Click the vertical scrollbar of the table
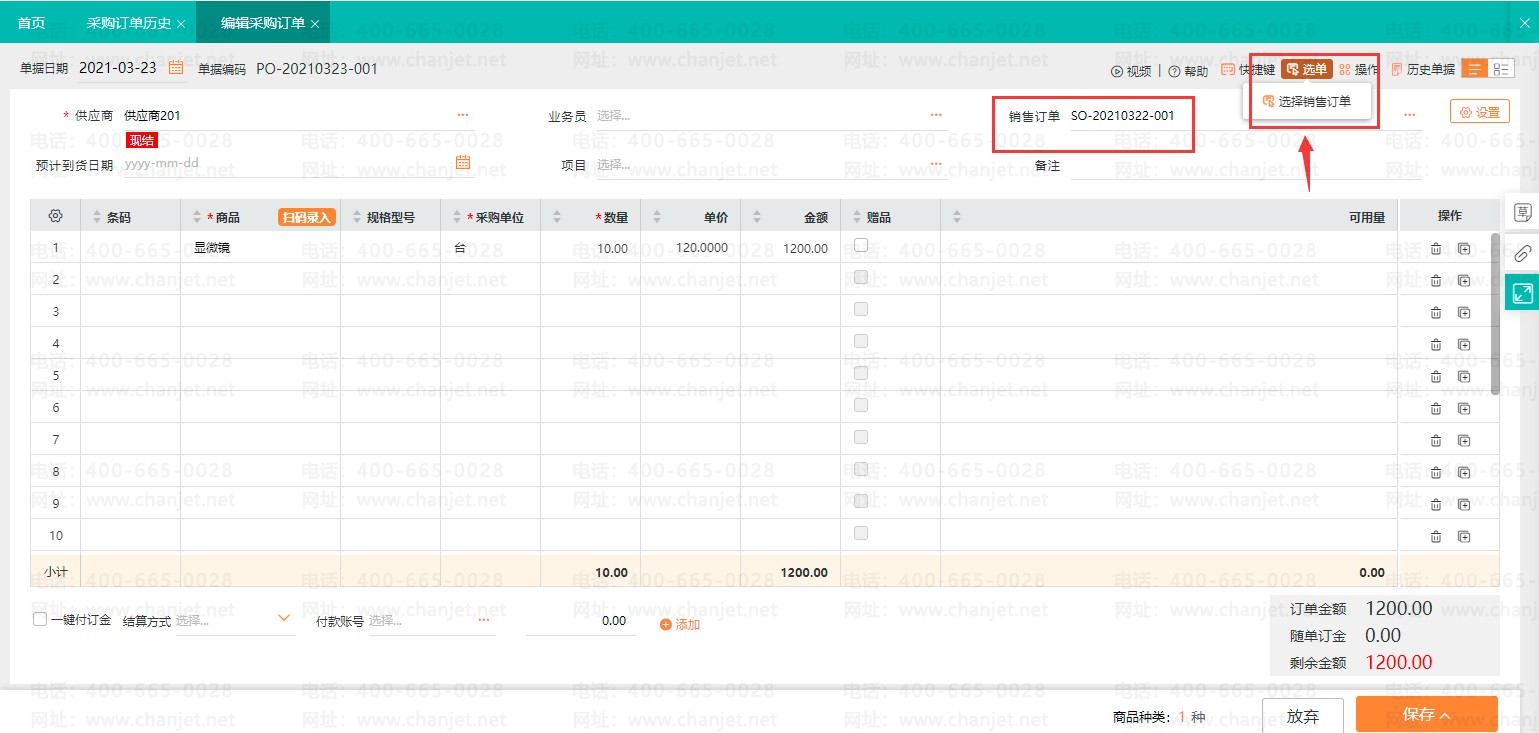 coord(1495,315)
